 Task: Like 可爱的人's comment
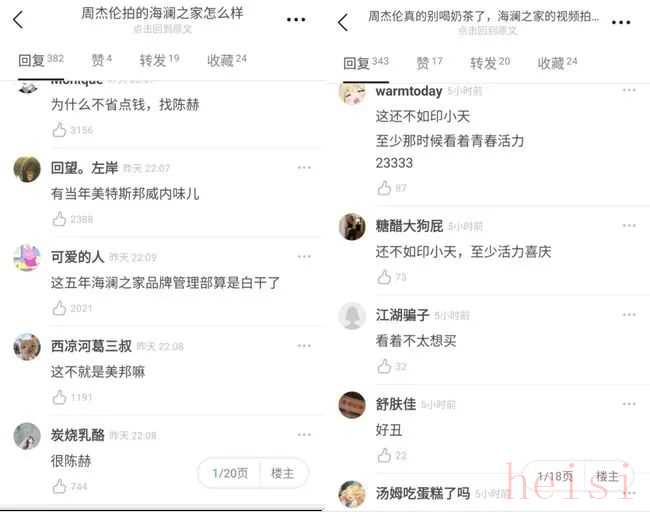click(59, 308)
